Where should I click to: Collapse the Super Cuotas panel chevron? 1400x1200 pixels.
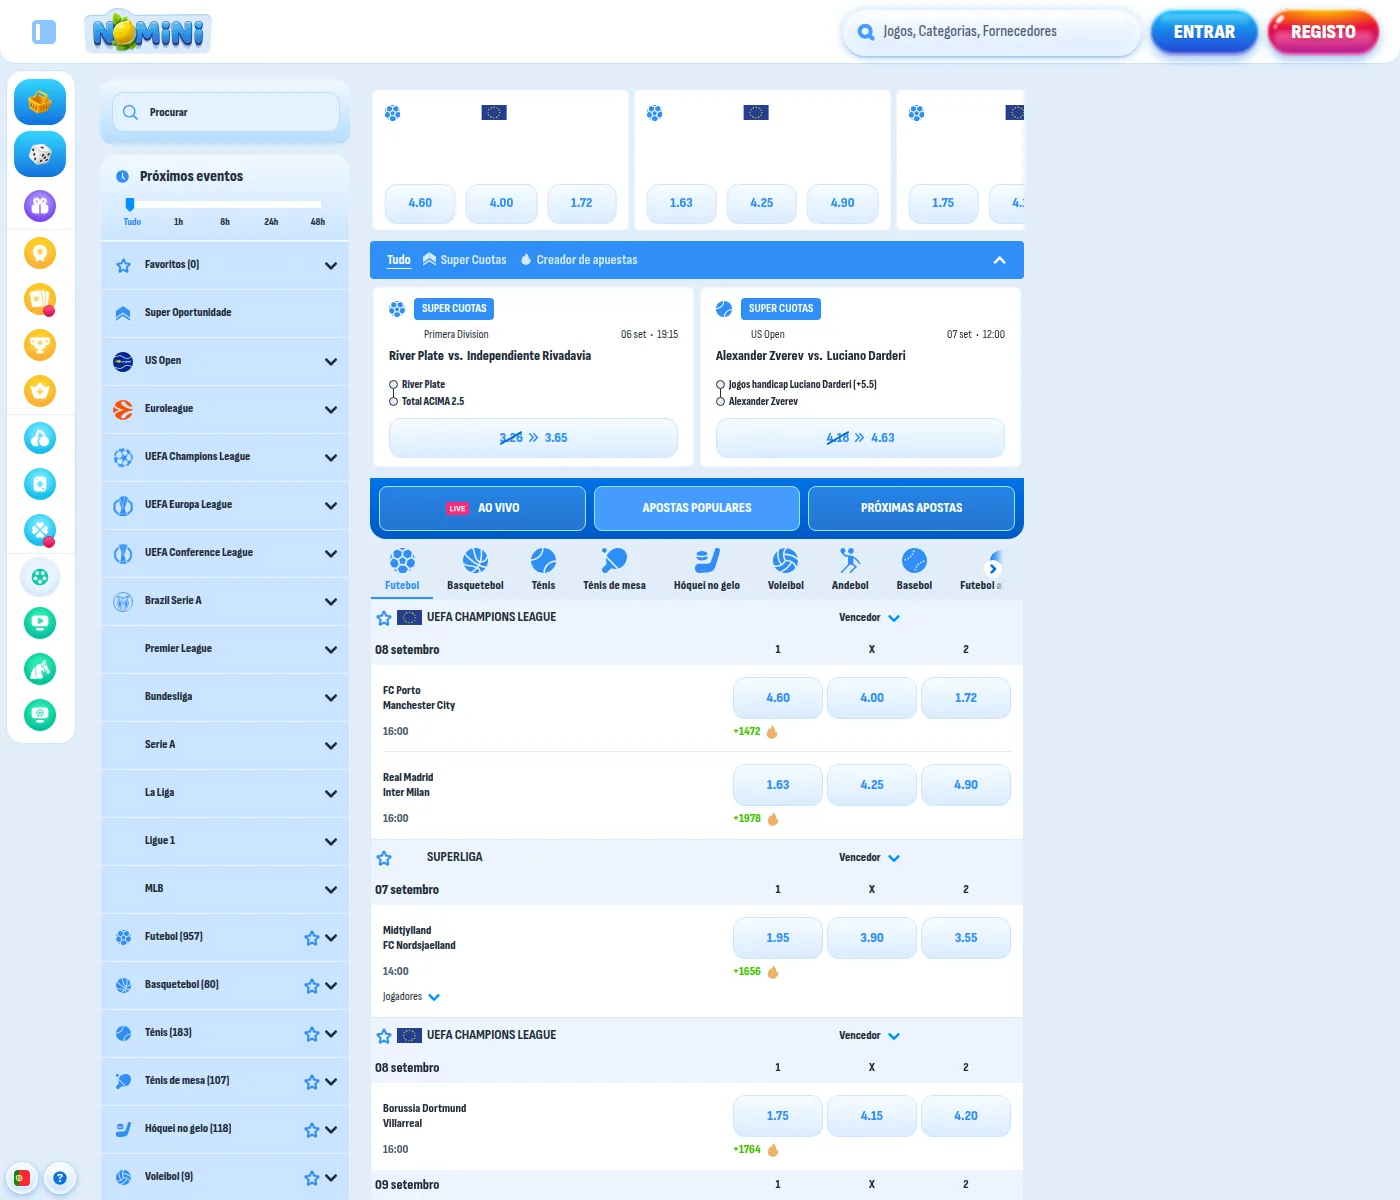(999, 260)
